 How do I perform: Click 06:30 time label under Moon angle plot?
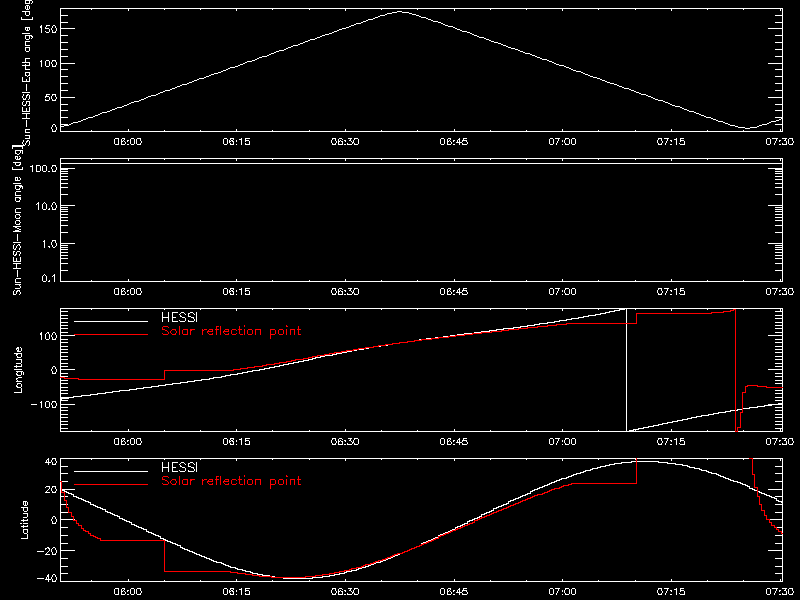tap(345, 292)
